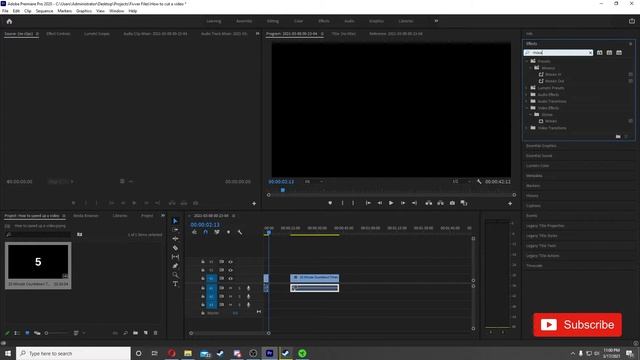Toggle V3 track output eye

231,262
